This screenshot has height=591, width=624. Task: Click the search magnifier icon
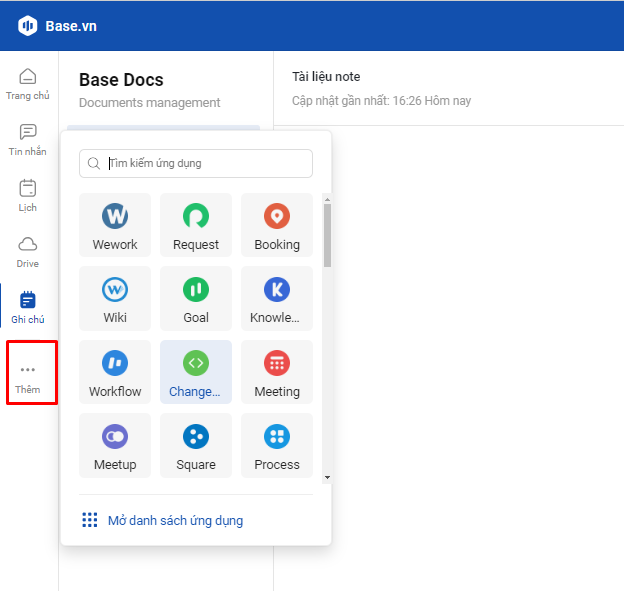point(94,163)
